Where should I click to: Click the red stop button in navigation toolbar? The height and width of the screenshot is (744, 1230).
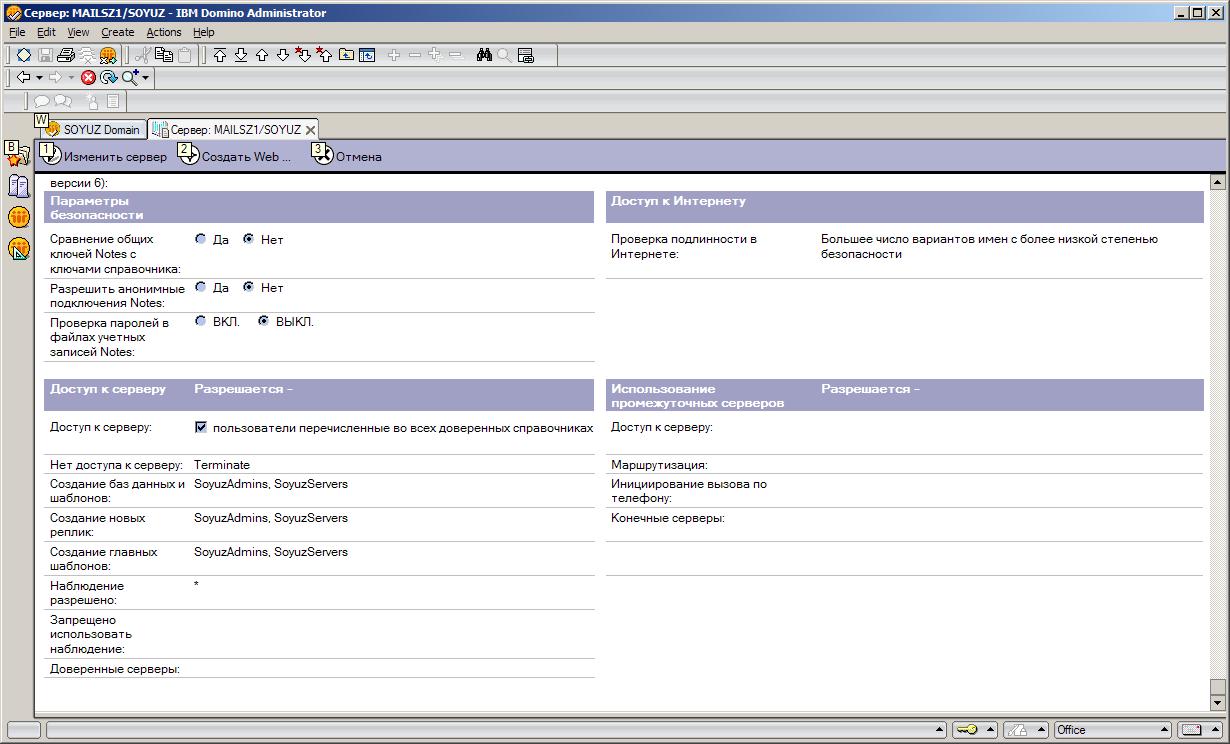click(x=89, y=78)
